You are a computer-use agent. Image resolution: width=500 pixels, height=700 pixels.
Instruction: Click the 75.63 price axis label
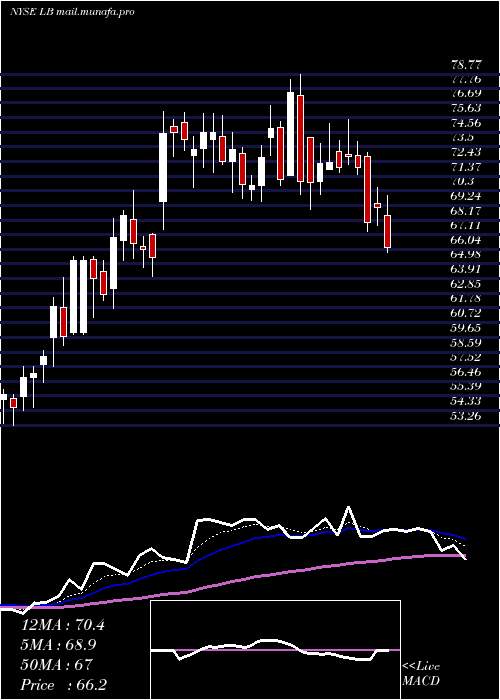(x=466, y=109)
